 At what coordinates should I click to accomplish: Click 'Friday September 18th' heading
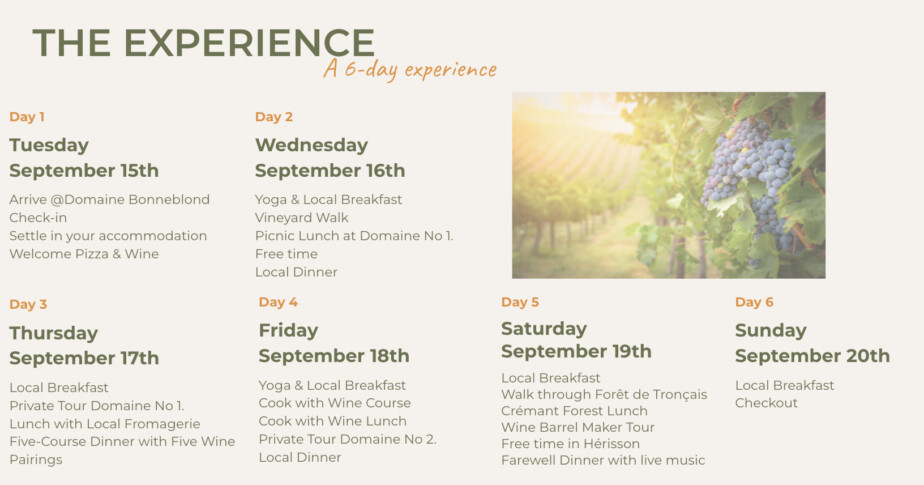coord(334,343)
